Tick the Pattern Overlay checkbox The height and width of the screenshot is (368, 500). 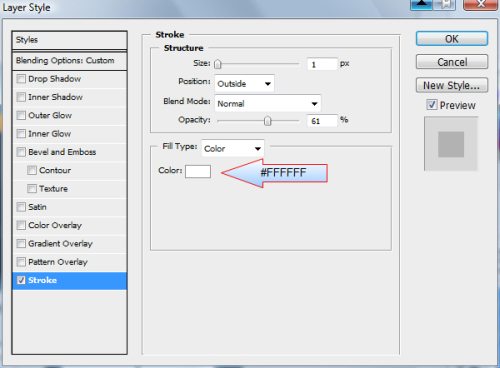point(21,262)
